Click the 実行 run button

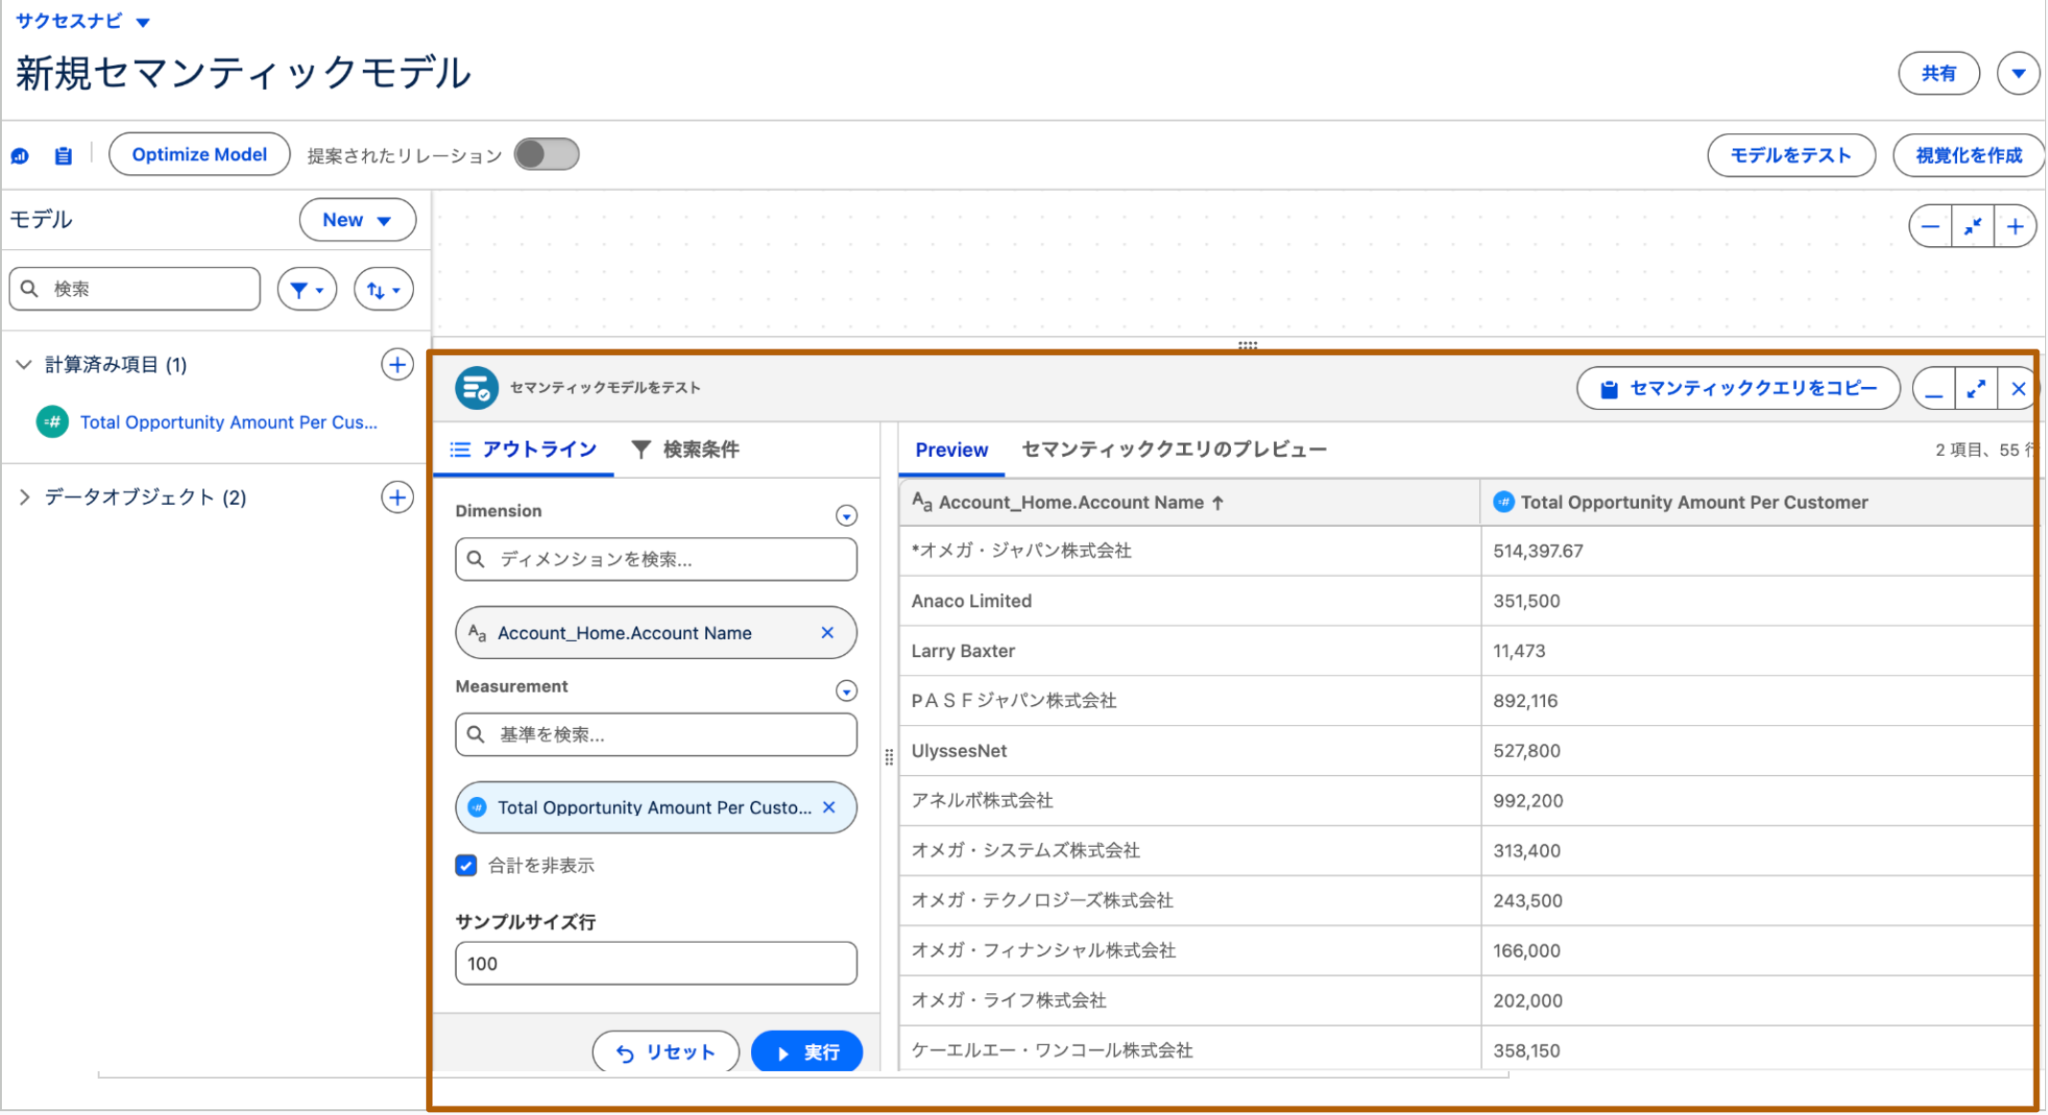click(x=806, y=1052)
